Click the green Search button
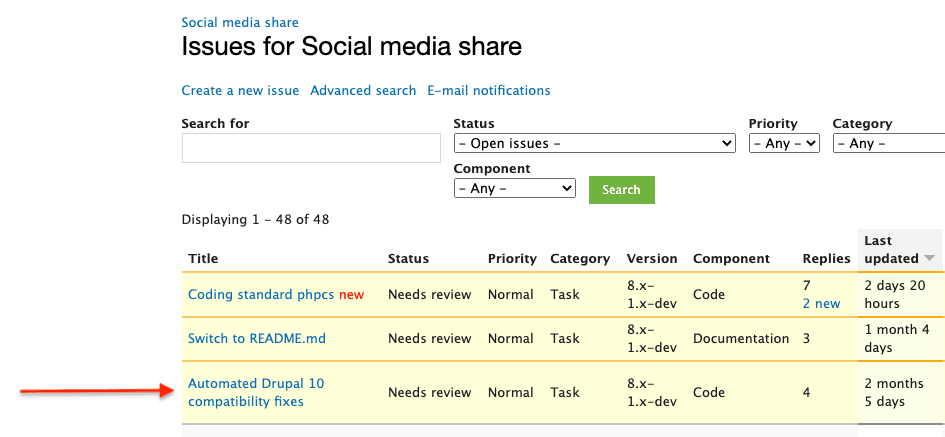 coord(621,190)
